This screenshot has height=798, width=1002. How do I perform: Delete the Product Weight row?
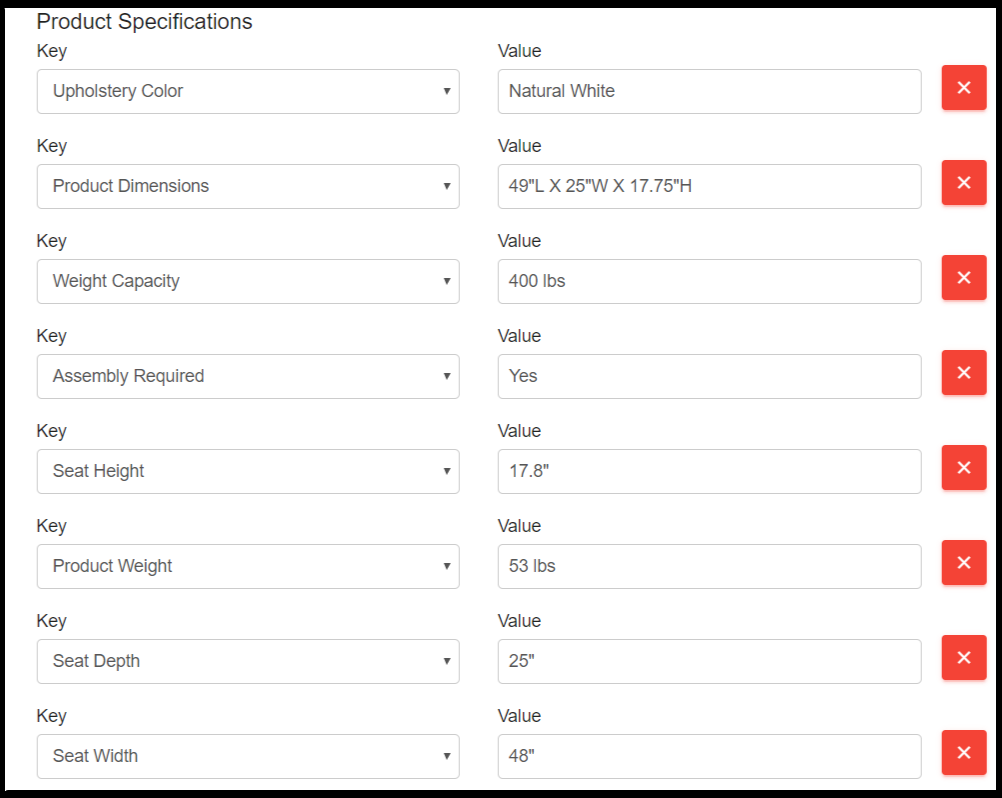tap(964, 562)
